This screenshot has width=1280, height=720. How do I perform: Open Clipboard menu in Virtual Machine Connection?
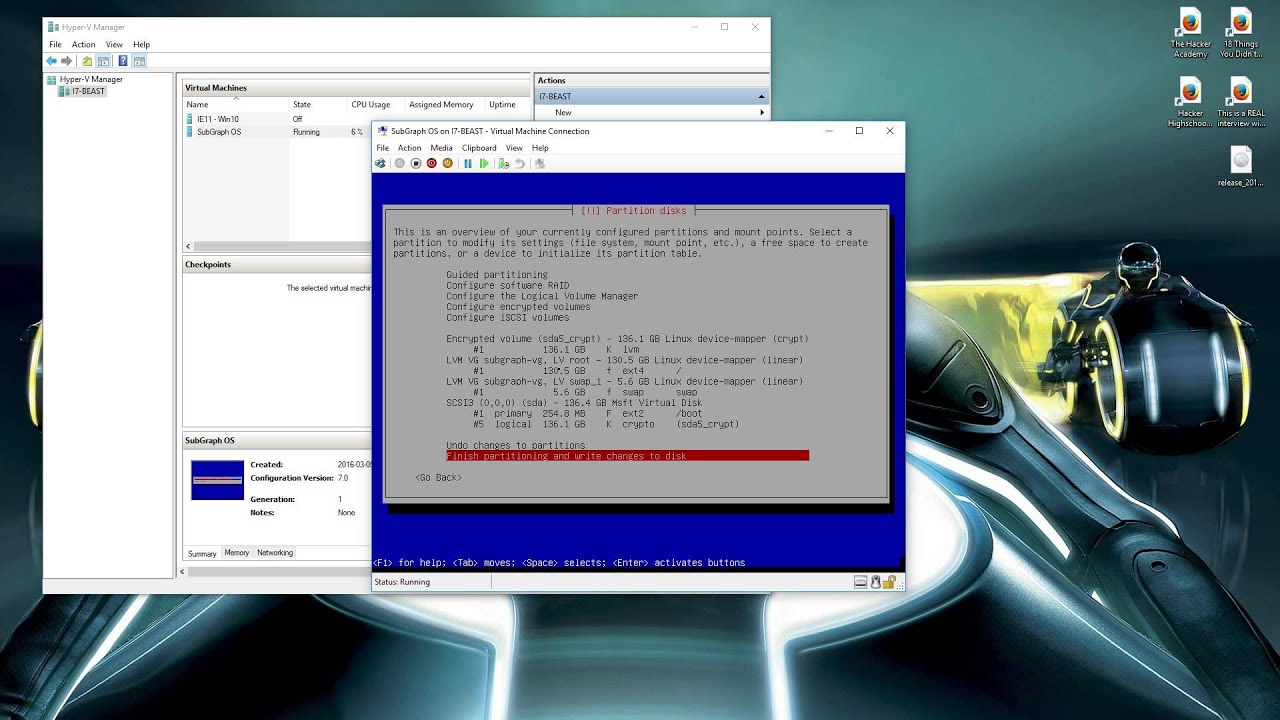click(479, 148)
